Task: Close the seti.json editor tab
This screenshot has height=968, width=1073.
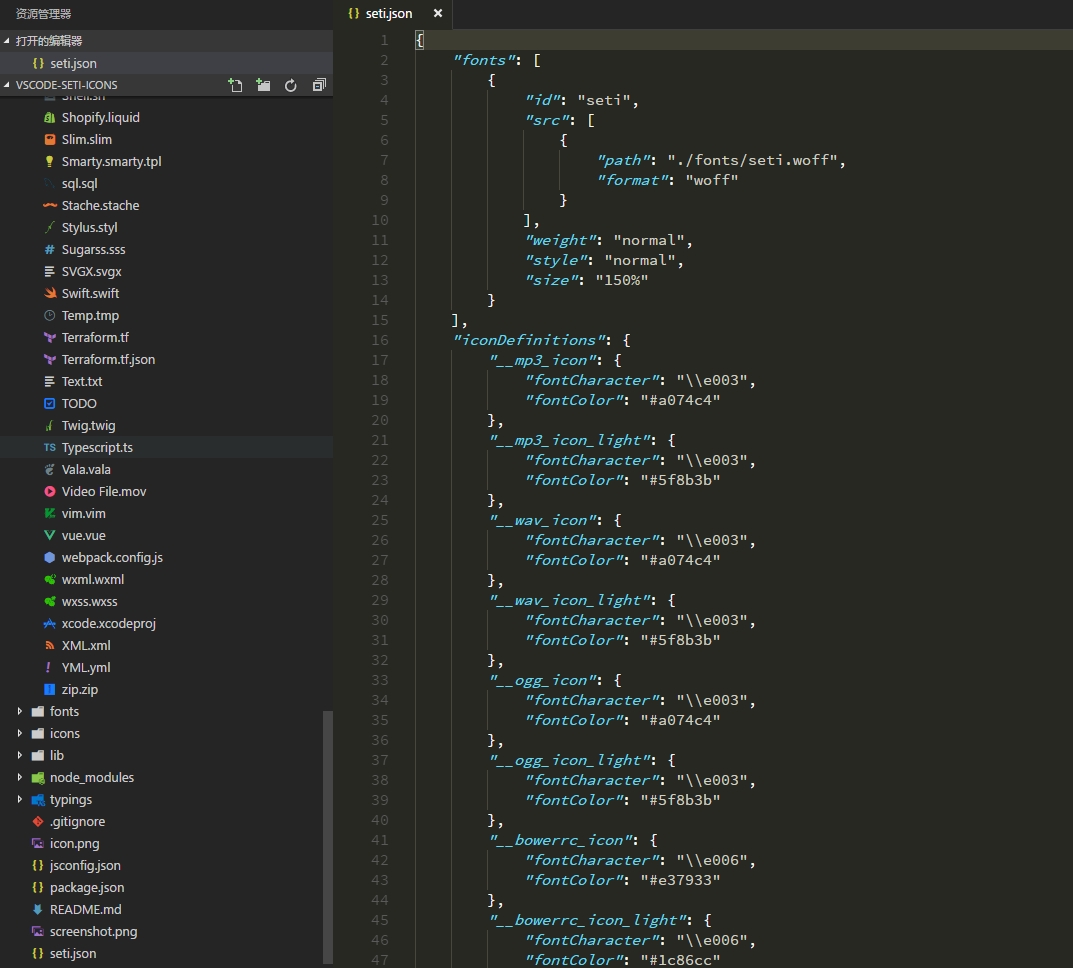Action: (x=437, y=14)
